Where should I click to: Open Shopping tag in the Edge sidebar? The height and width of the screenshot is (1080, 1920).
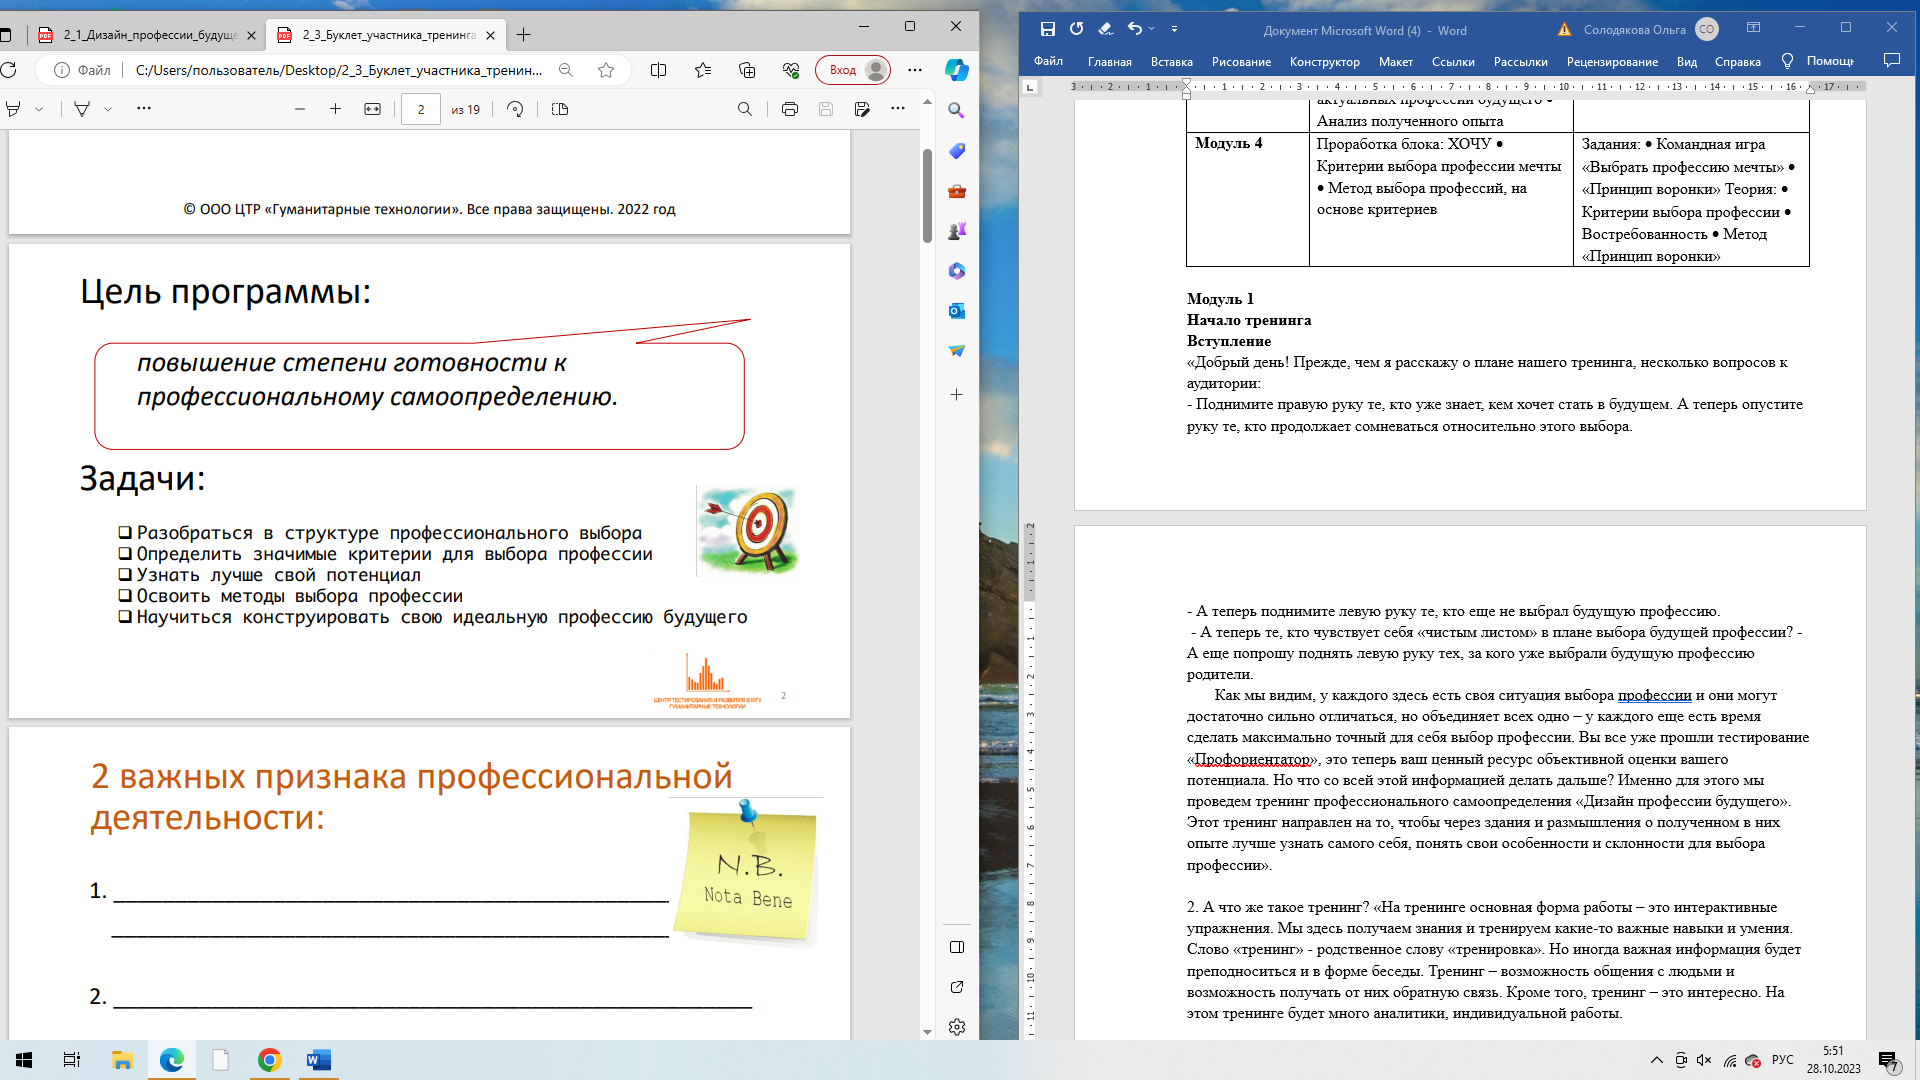click(x=957, y=151)
